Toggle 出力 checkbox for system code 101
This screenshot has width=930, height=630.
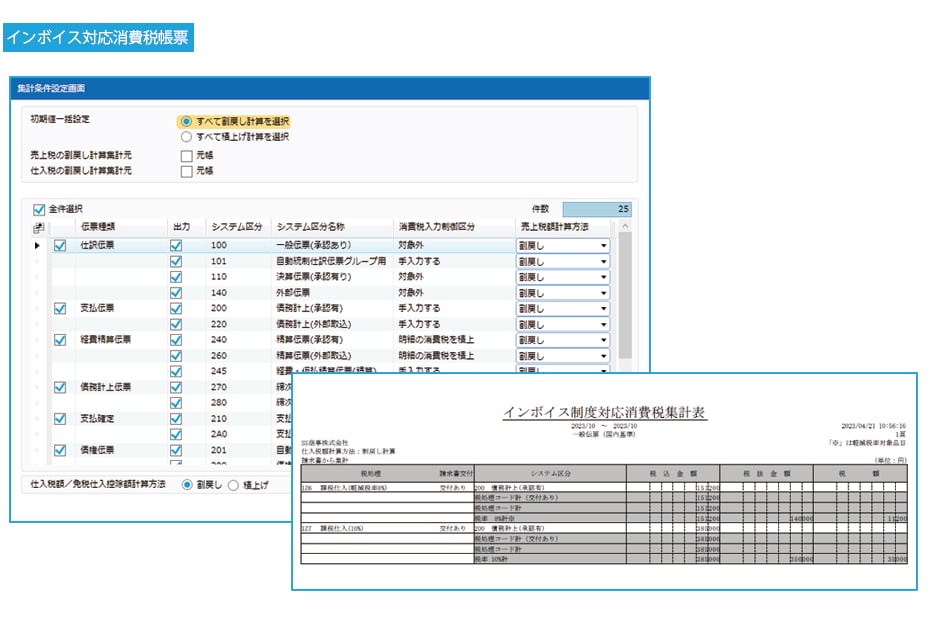[x=176, y=262]
